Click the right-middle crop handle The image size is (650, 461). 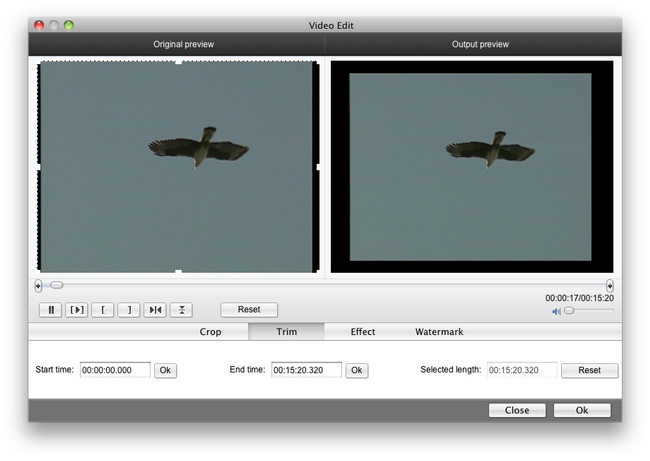[318, 167]
